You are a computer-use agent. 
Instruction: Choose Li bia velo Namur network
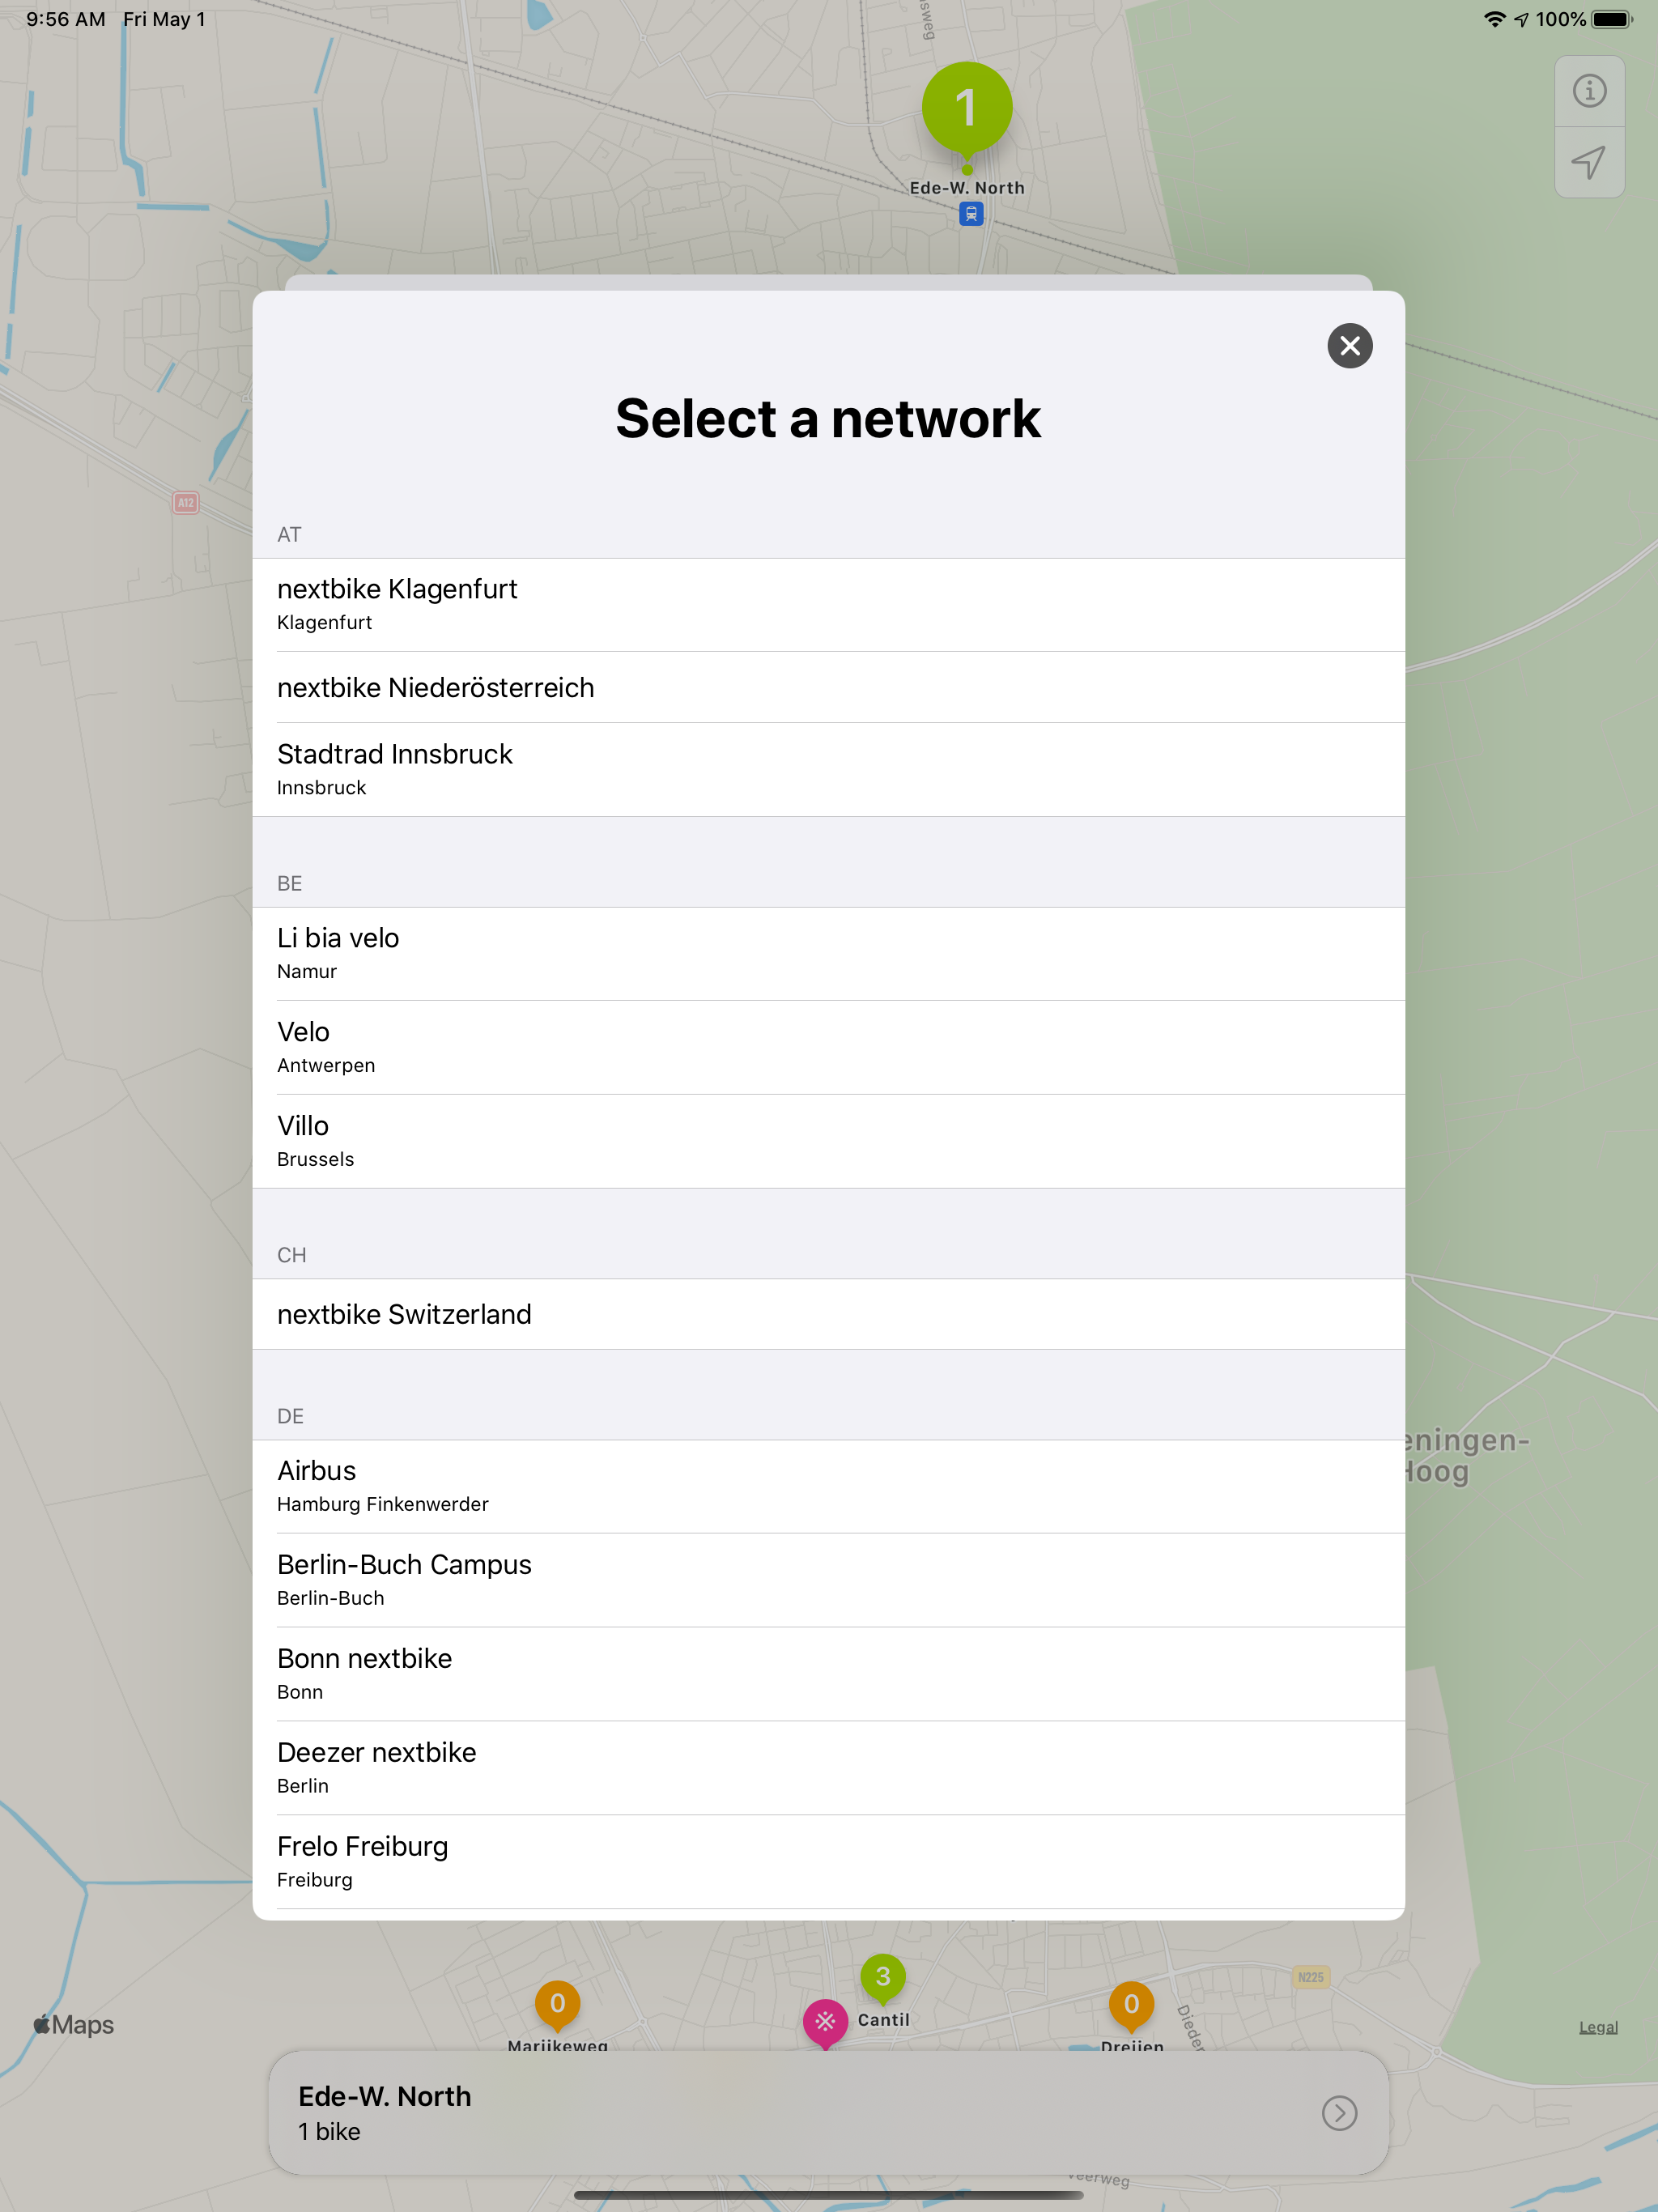coord(828,954)
